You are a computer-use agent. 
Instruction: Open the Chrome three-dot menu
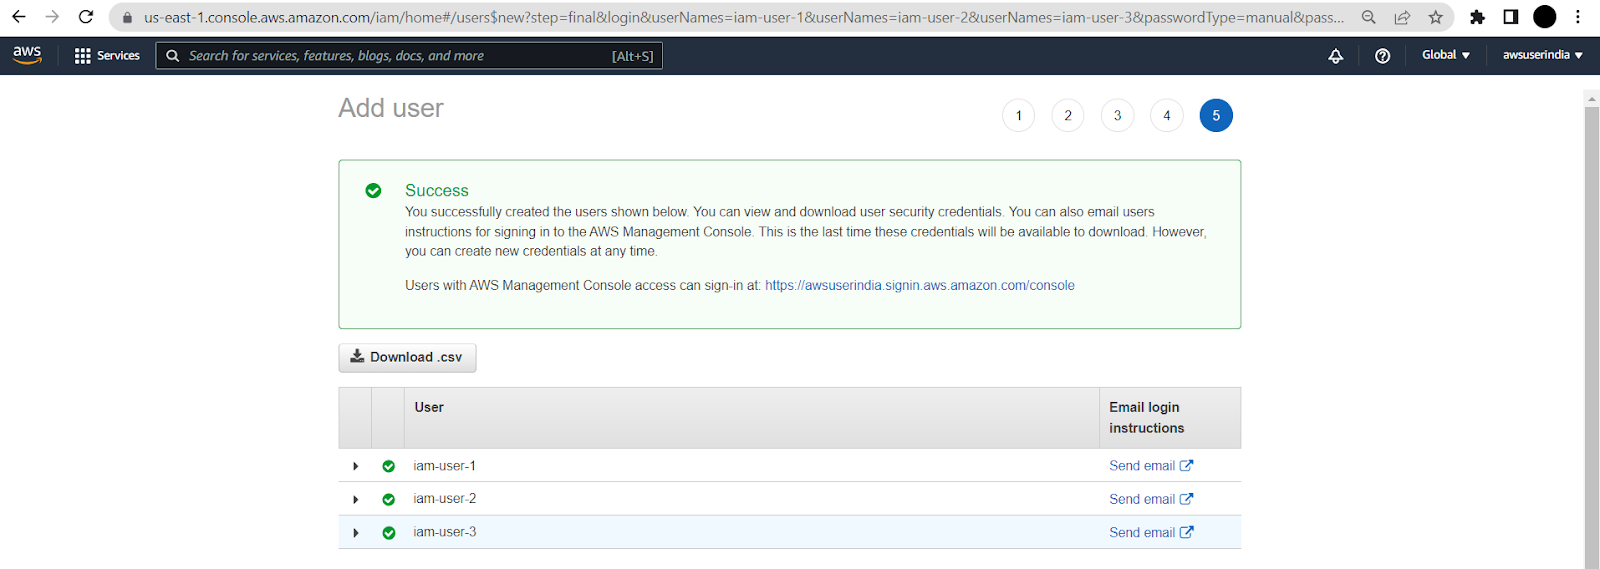click(x=1578, y=17)
